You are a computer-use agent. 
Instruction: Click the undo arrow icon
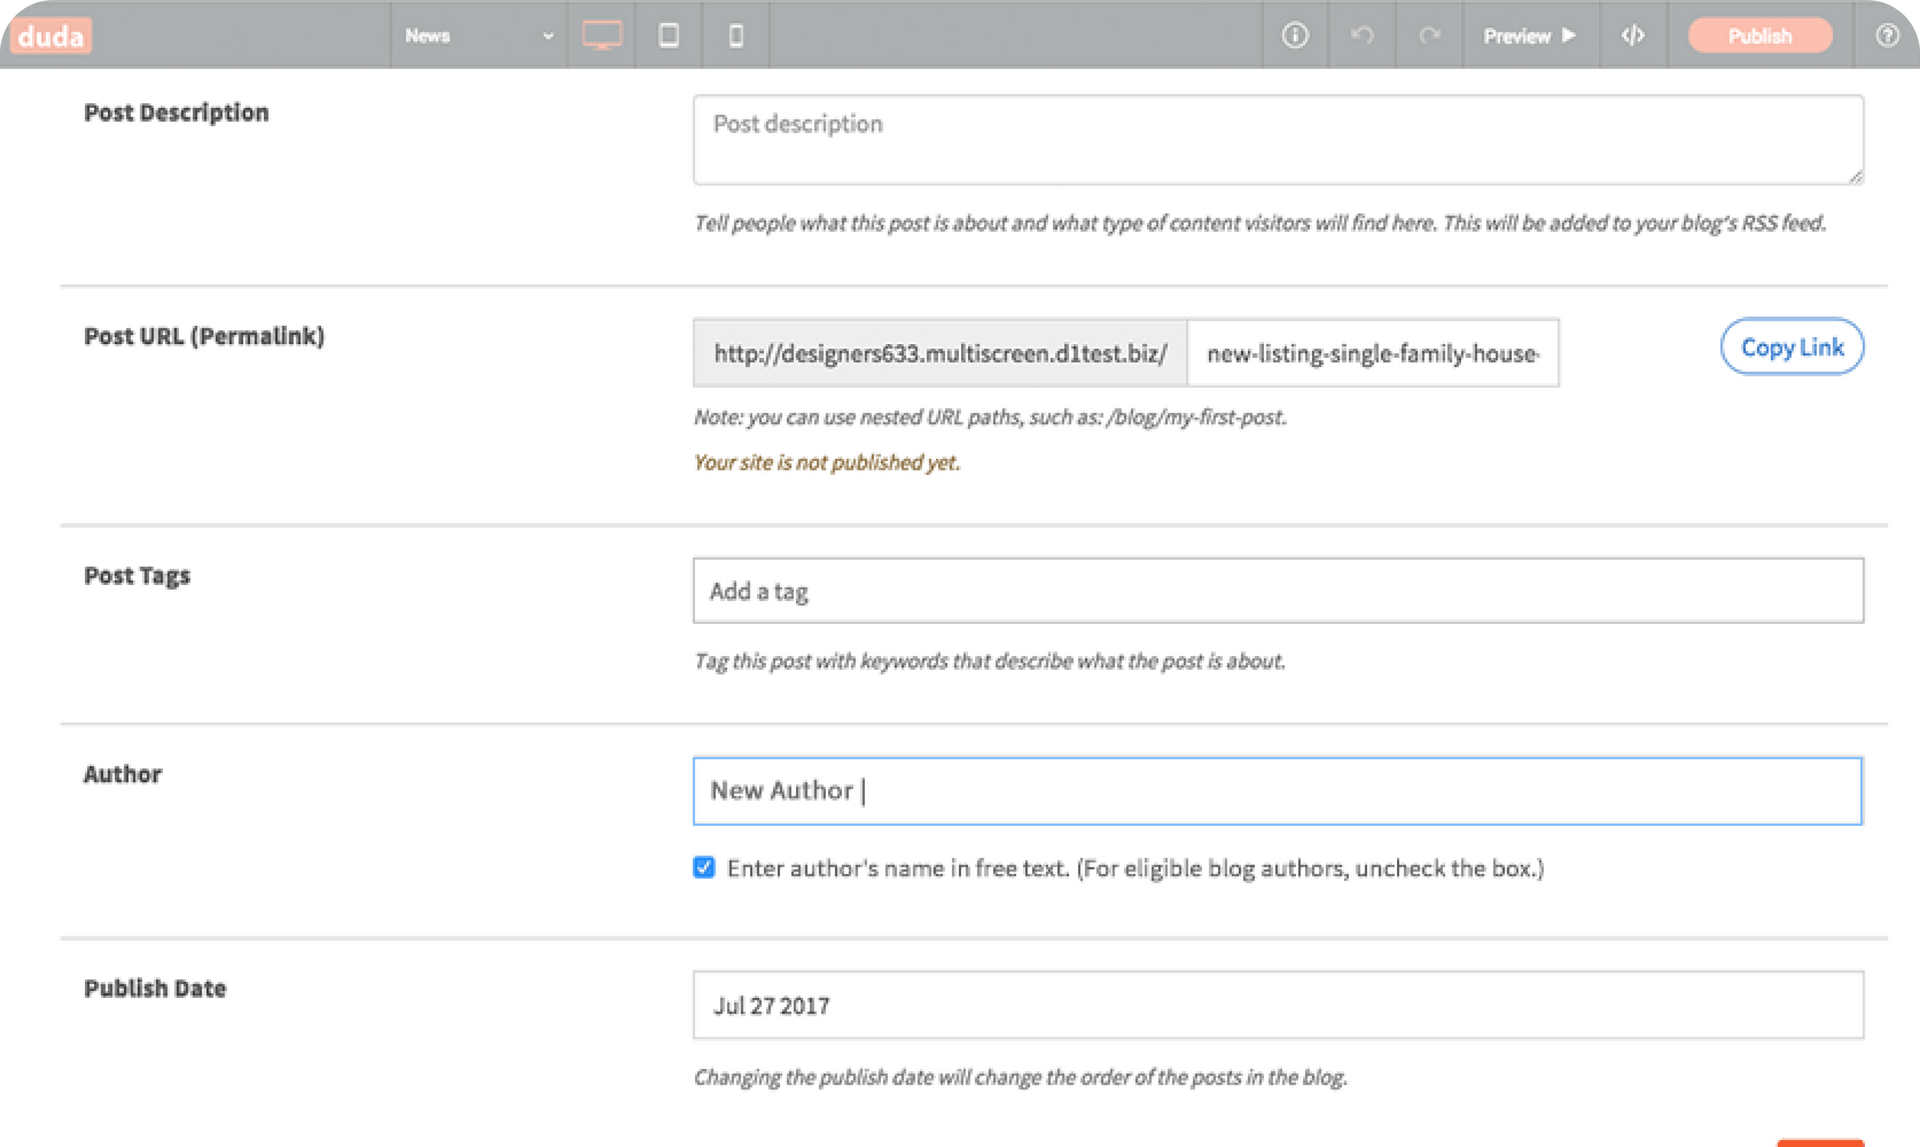coord(1362,36)
